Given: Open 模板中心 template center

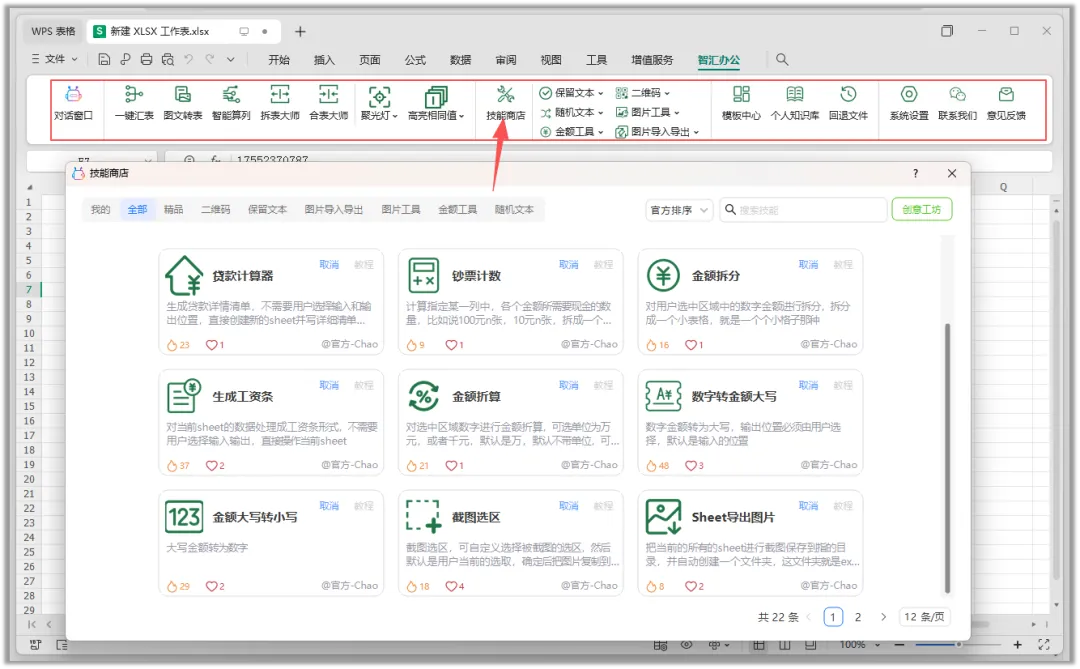Looking at the screenshot, I should point(741,103).
